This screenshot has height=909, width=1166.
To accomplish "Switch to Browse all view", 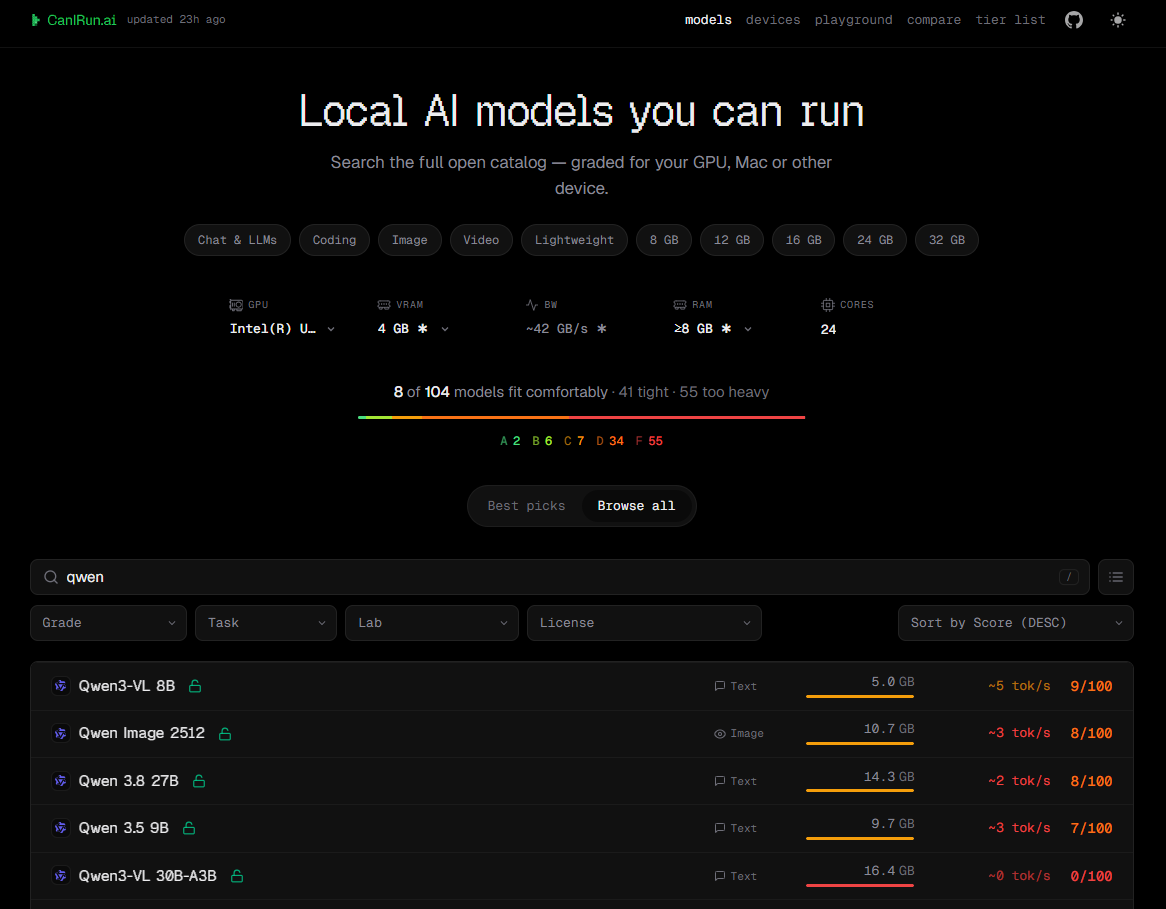I will click(x=636, y=506).
